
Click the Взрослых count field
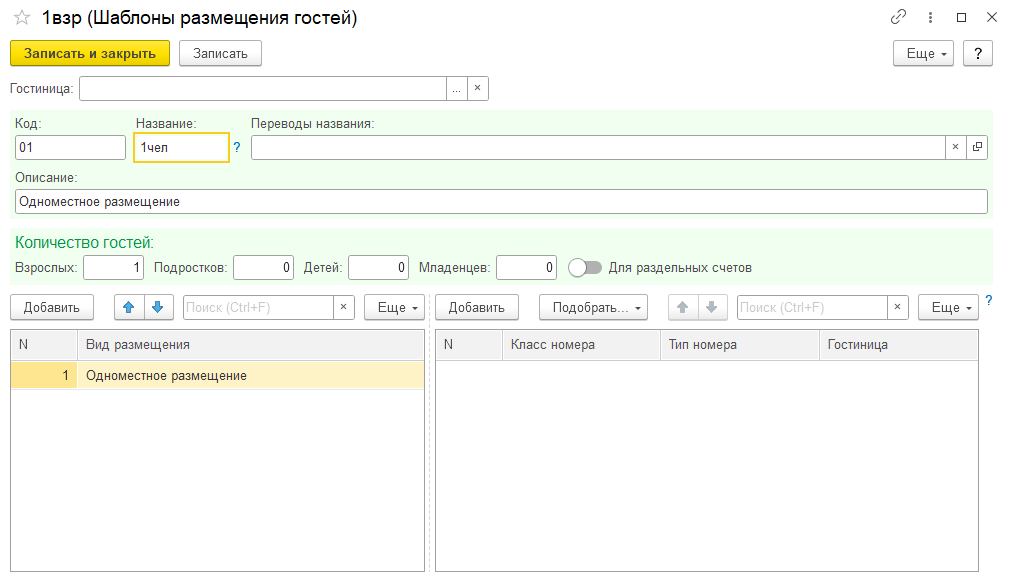coord(113,268)
